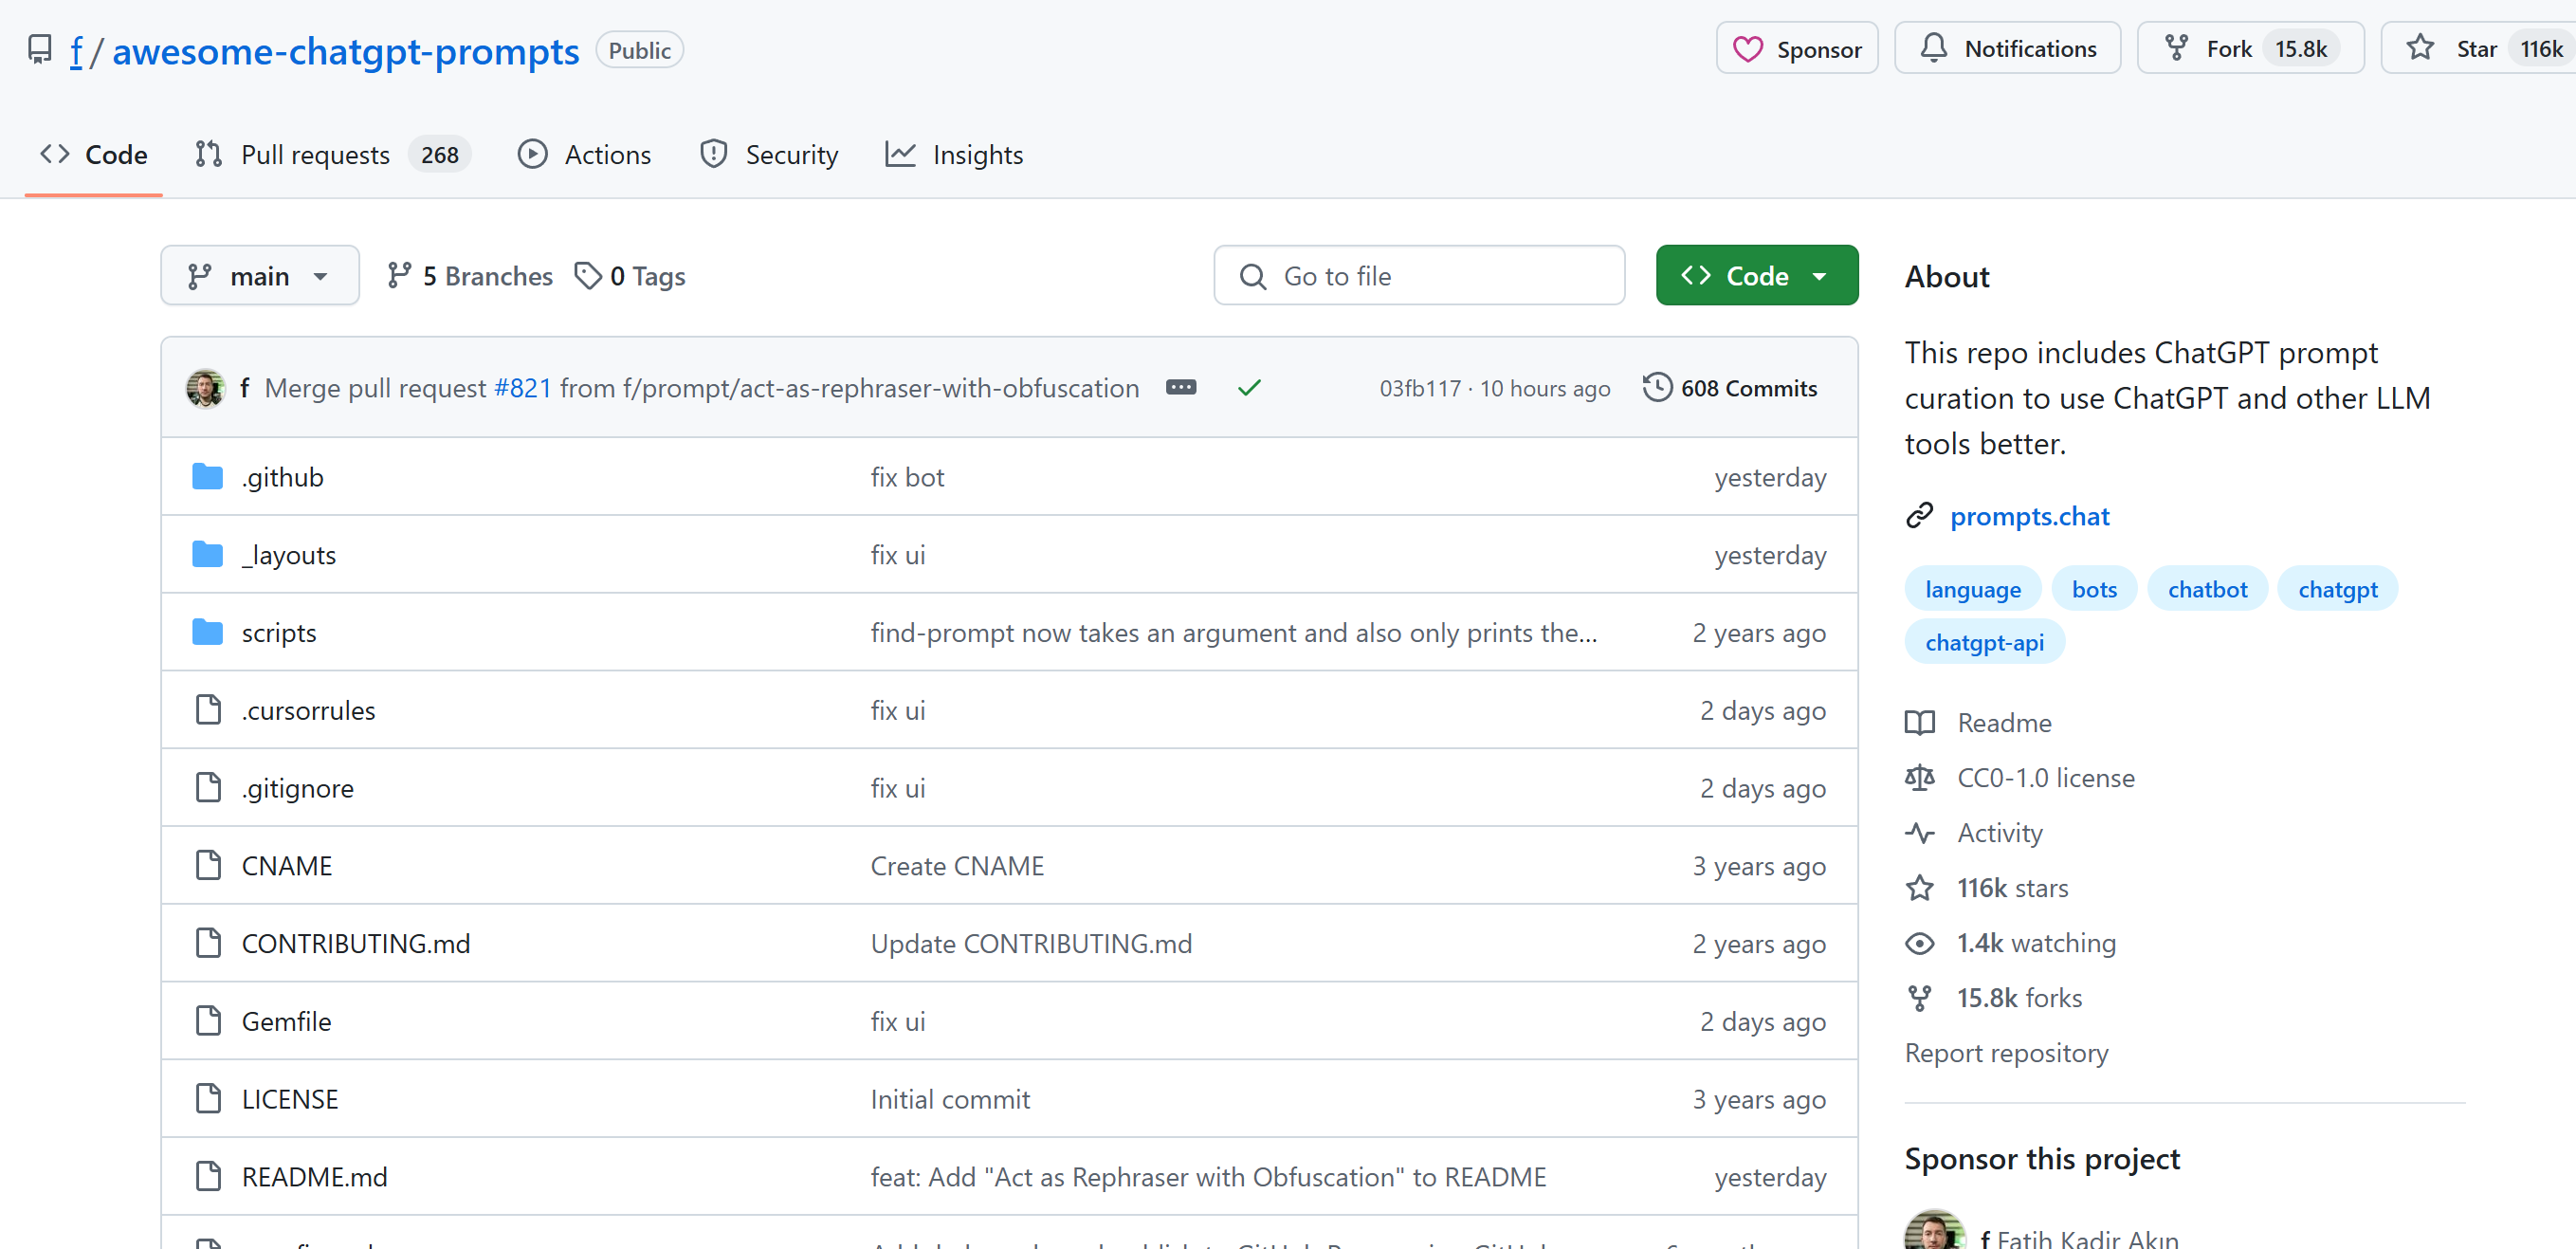2576x1249 pixels.
Task: Click the star icon next to 116k stars
Action: pos(1919,888)
